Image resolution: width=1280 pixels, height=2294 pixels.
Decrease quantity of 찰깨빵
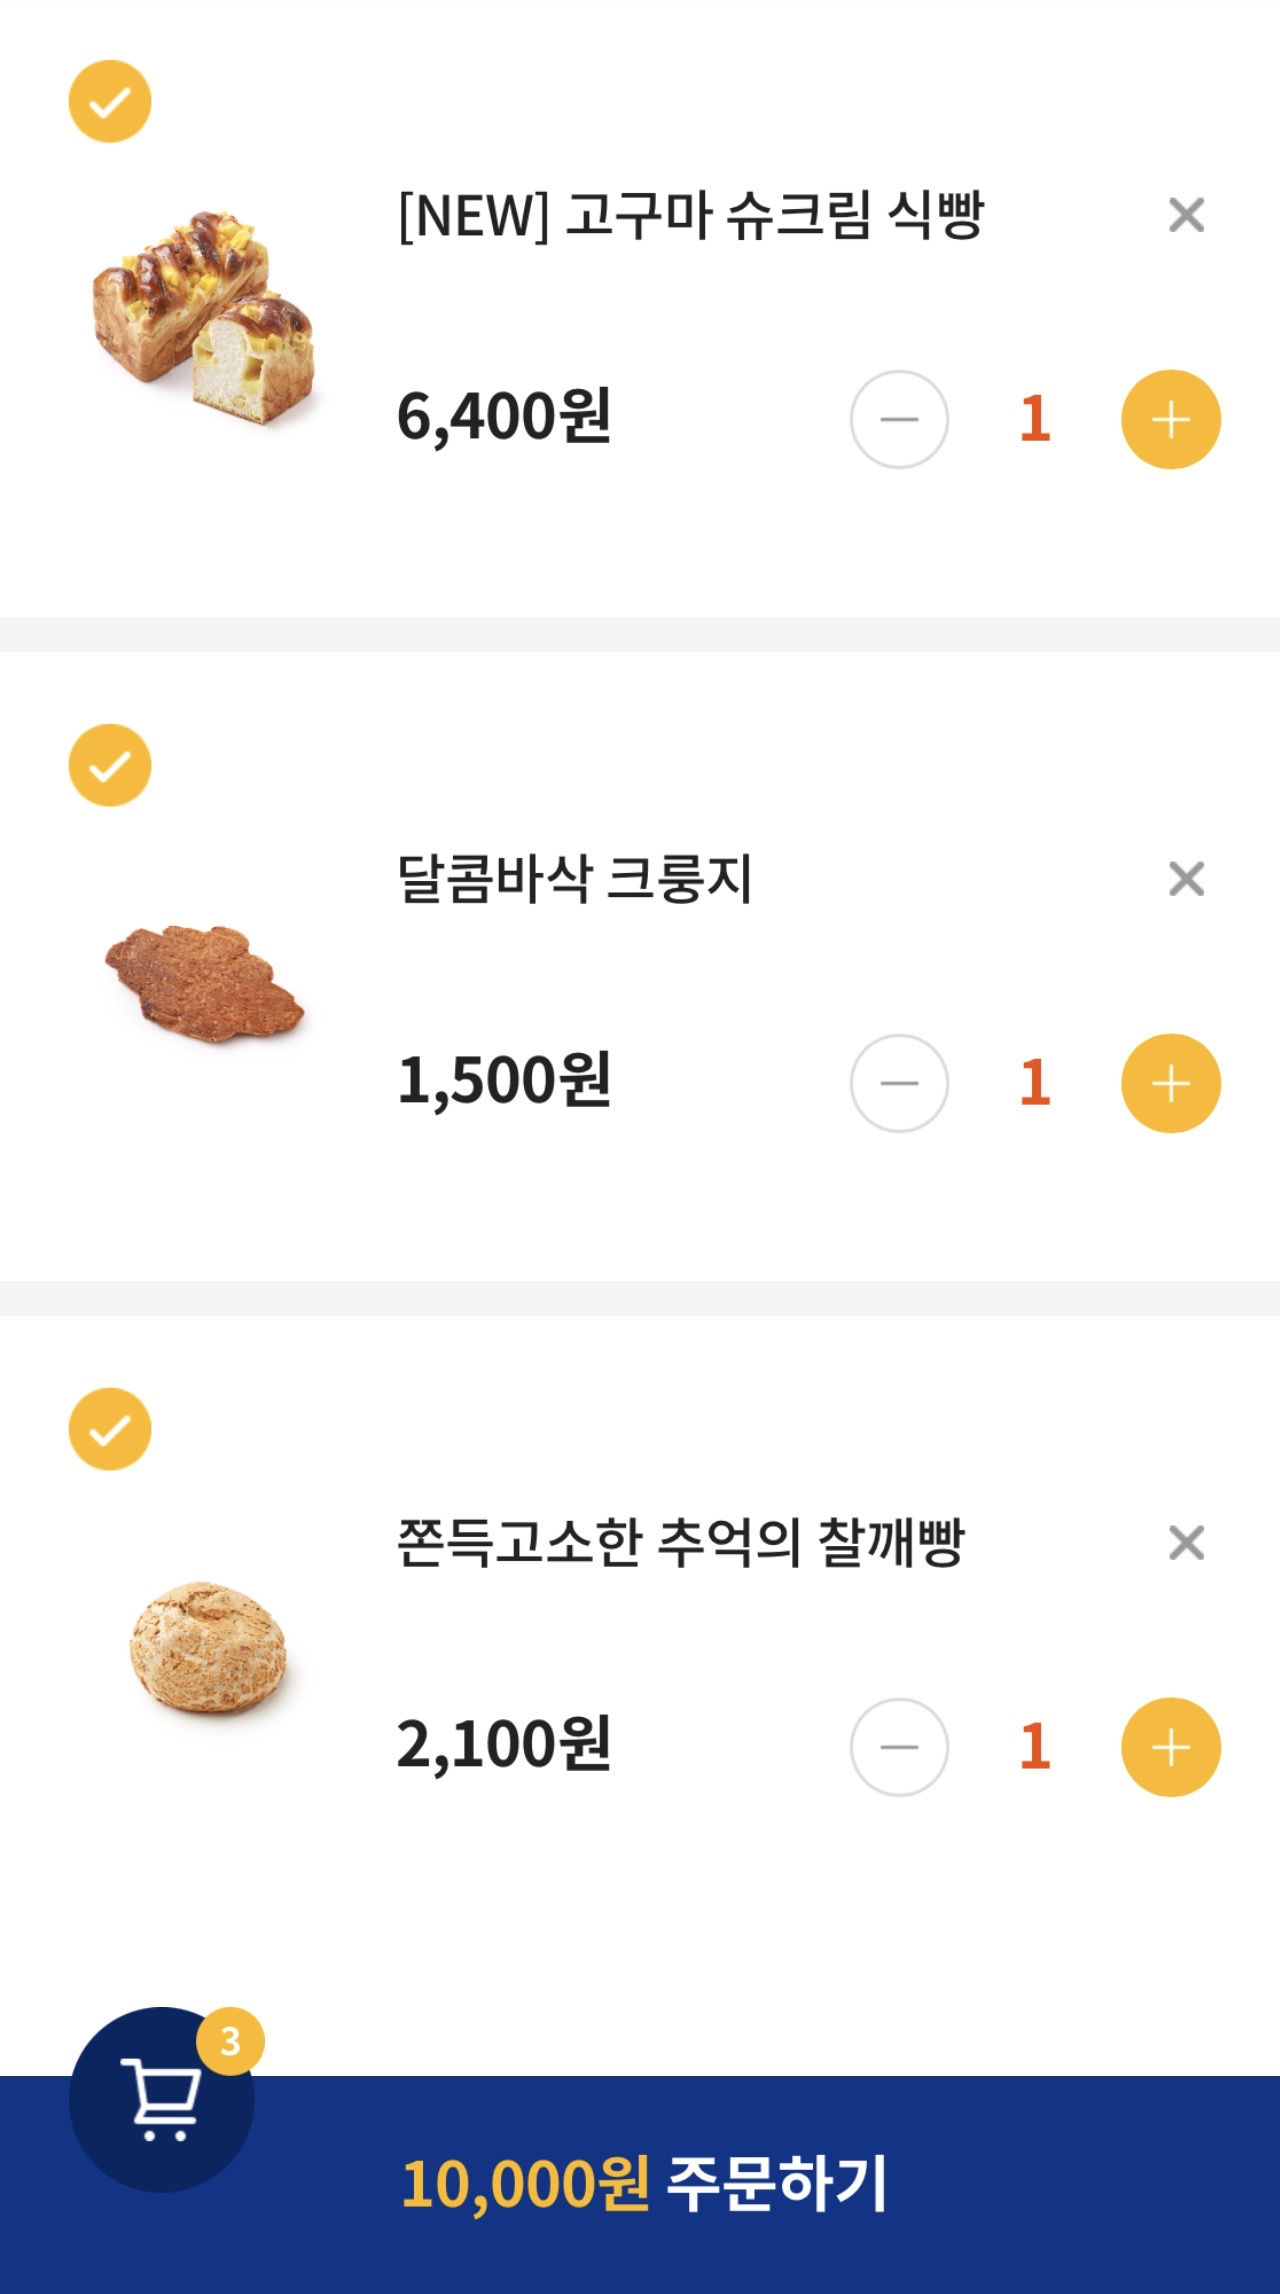[899, 1747]
